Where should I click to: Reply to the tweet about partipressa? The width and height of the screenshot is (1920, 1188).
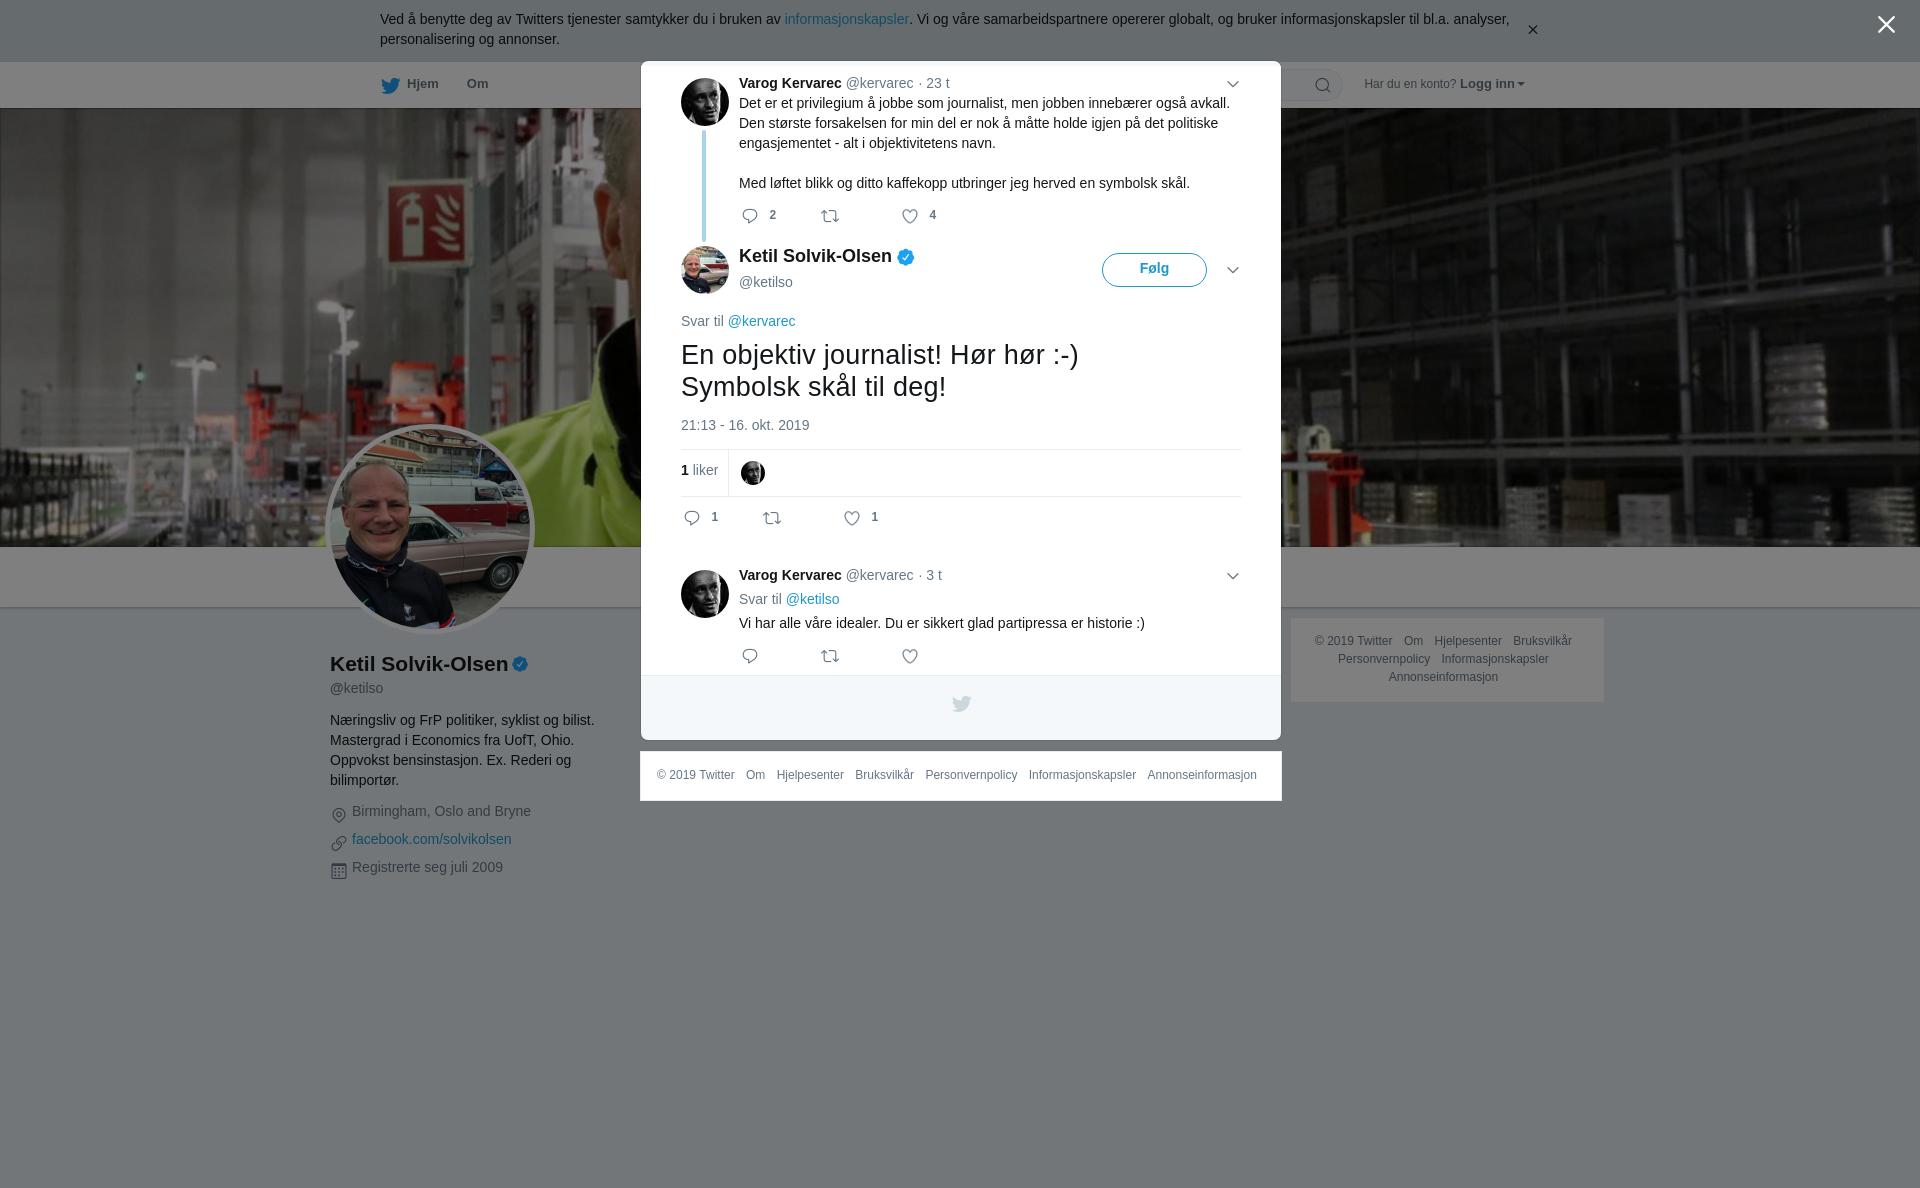[750, 656]
